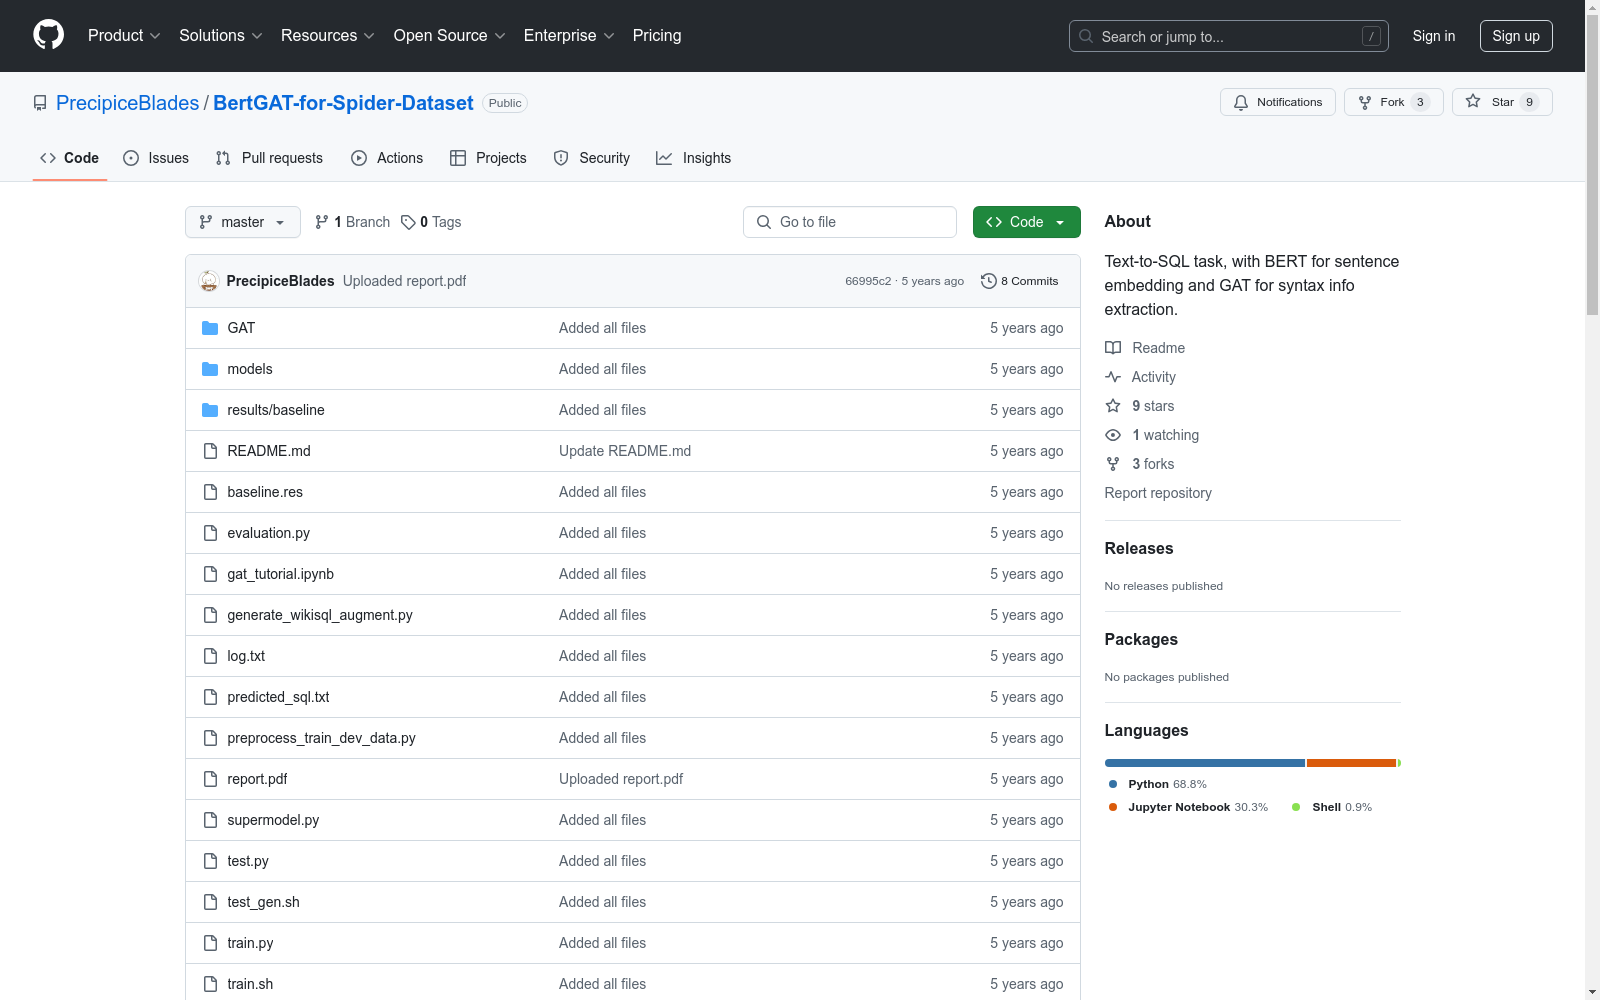The height and width of the screenshot is (1000, 1600).
Task: Click the log.txt file icon
Action: click(x=210, y=656)
